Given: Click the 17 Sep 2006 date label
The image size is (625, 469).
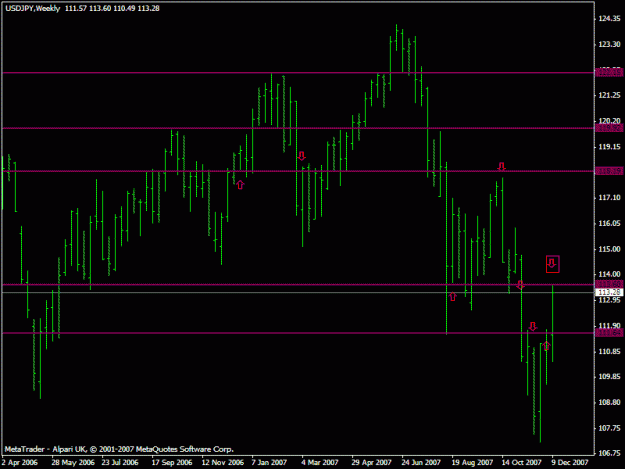Looking at the screenshot, I should pos(172,463).
